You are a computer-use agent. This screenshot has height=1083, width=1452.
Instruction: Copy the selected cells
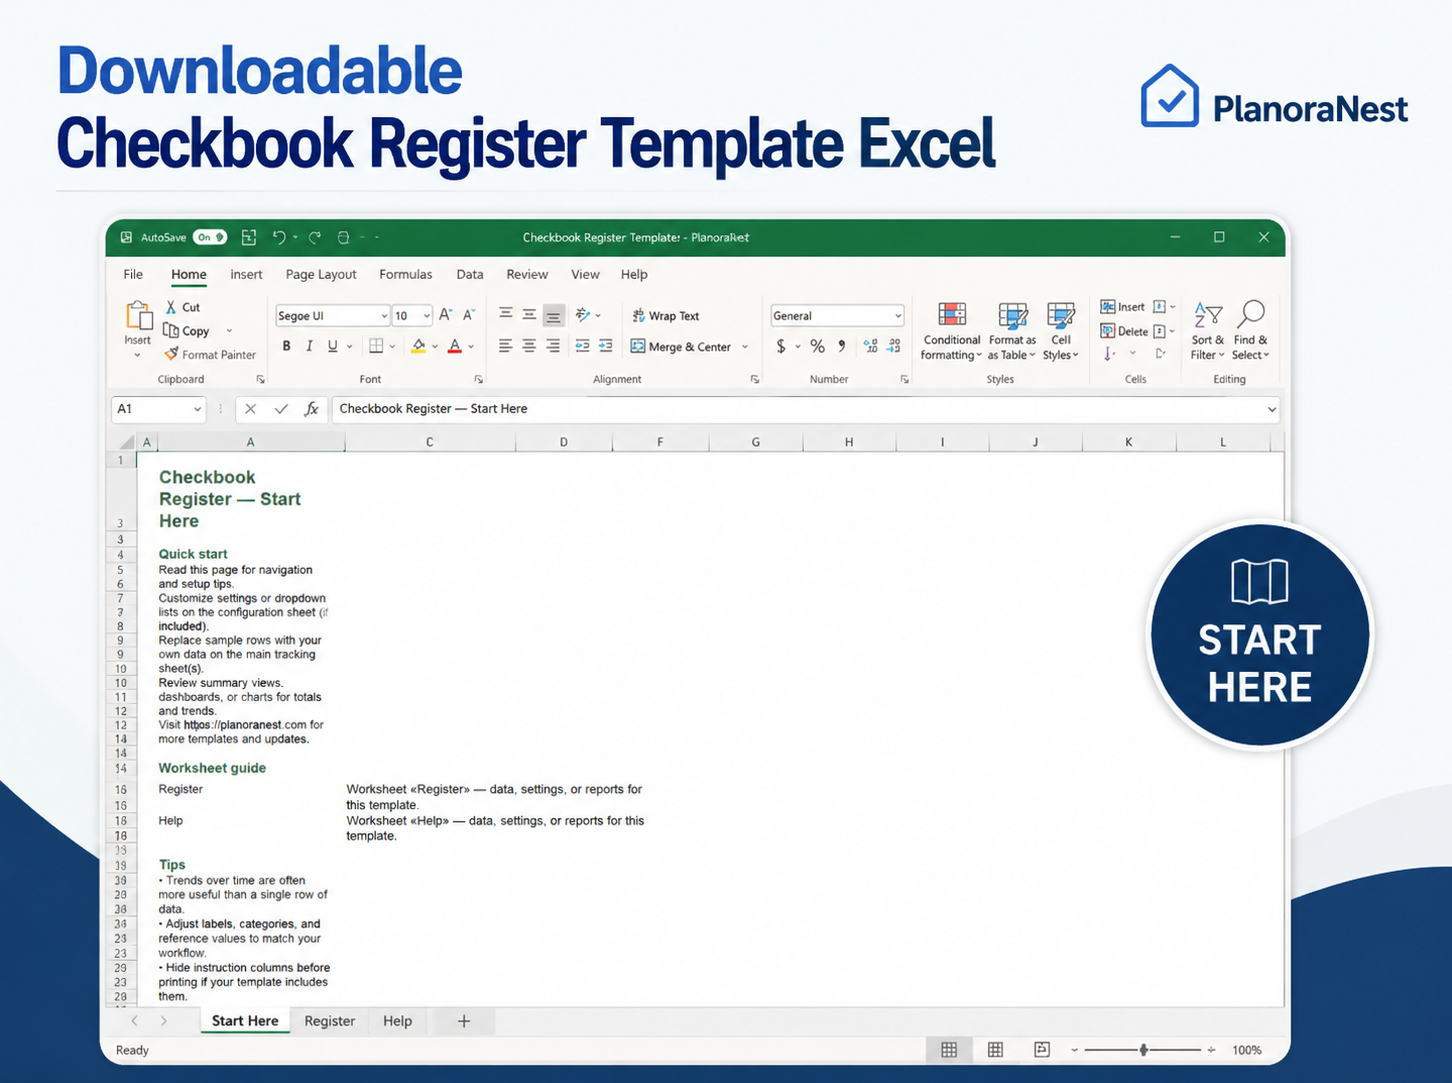[x=187, y=331]
